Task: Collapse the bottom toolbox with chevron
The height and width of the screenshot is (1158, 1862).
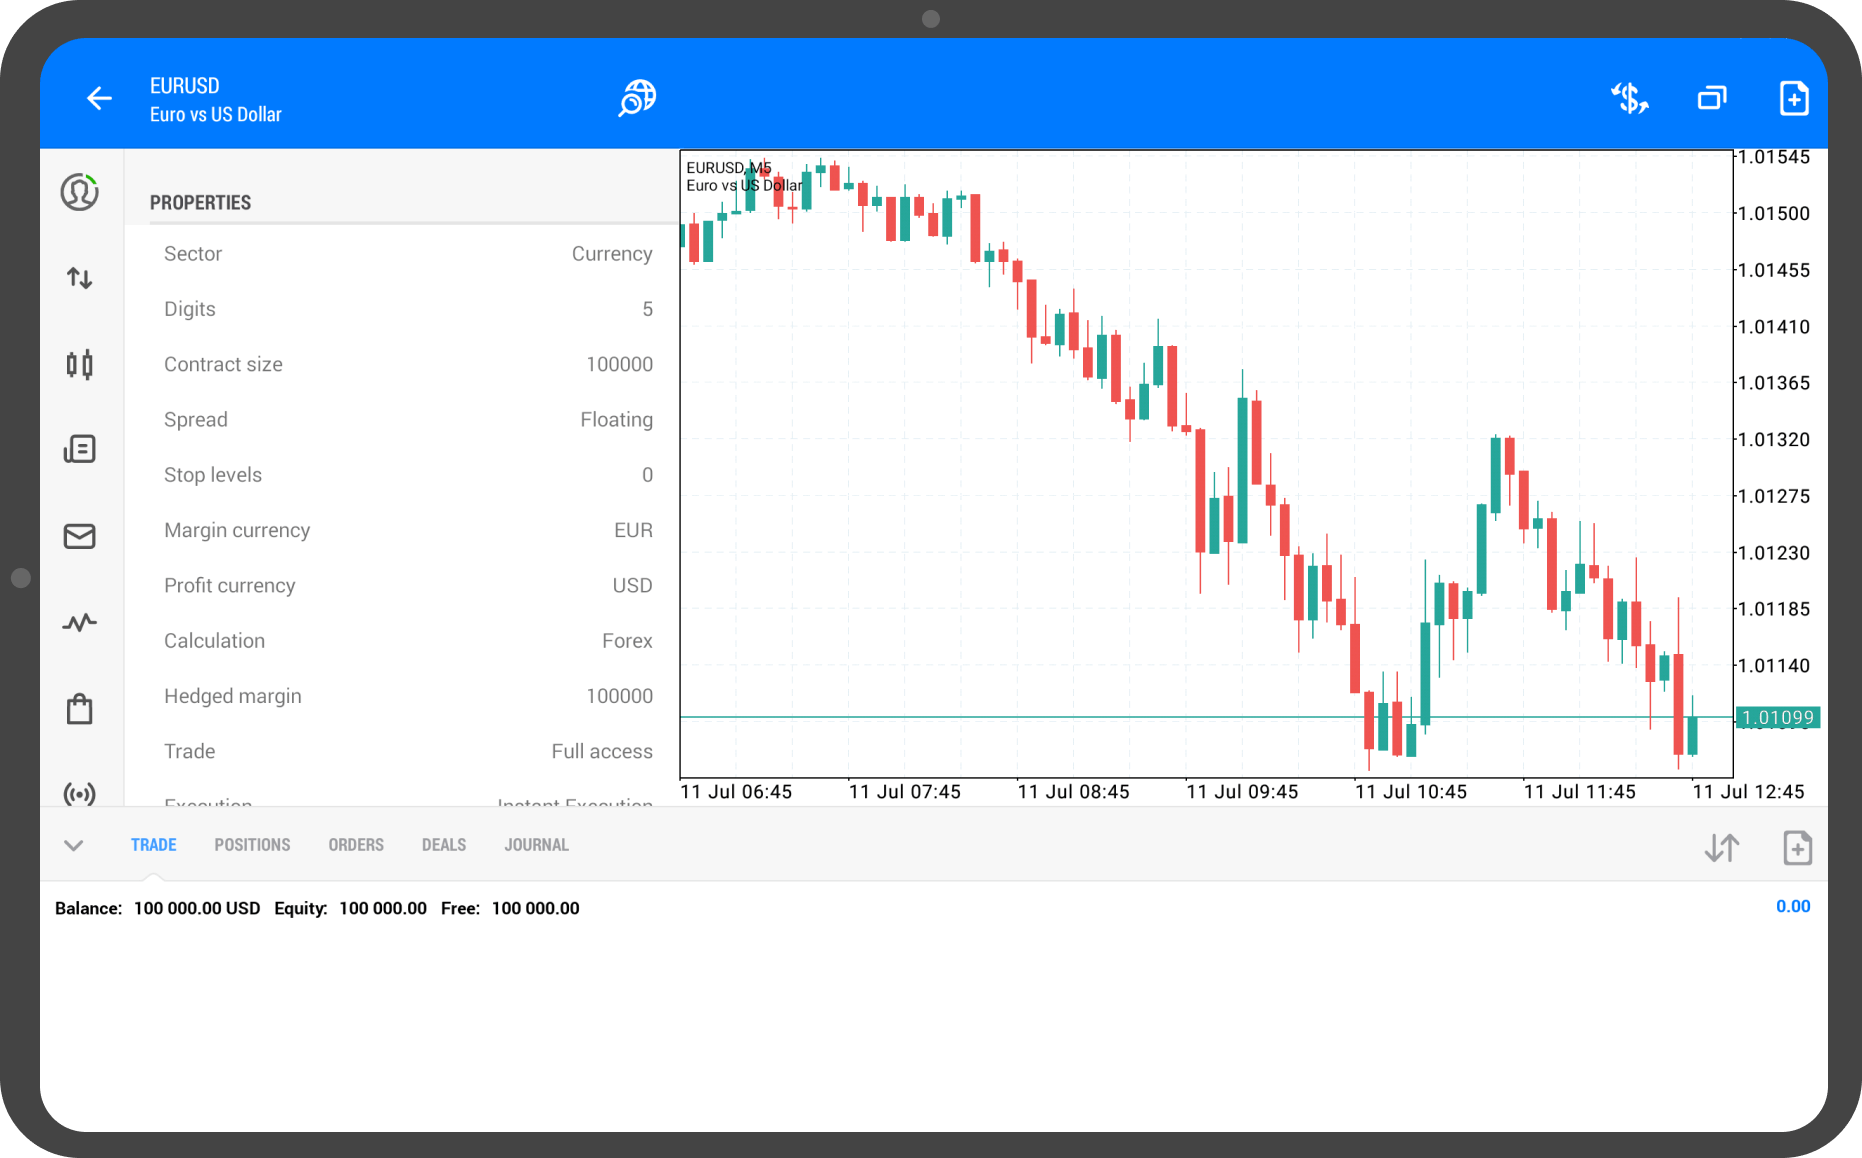Action: coord(73,845)
